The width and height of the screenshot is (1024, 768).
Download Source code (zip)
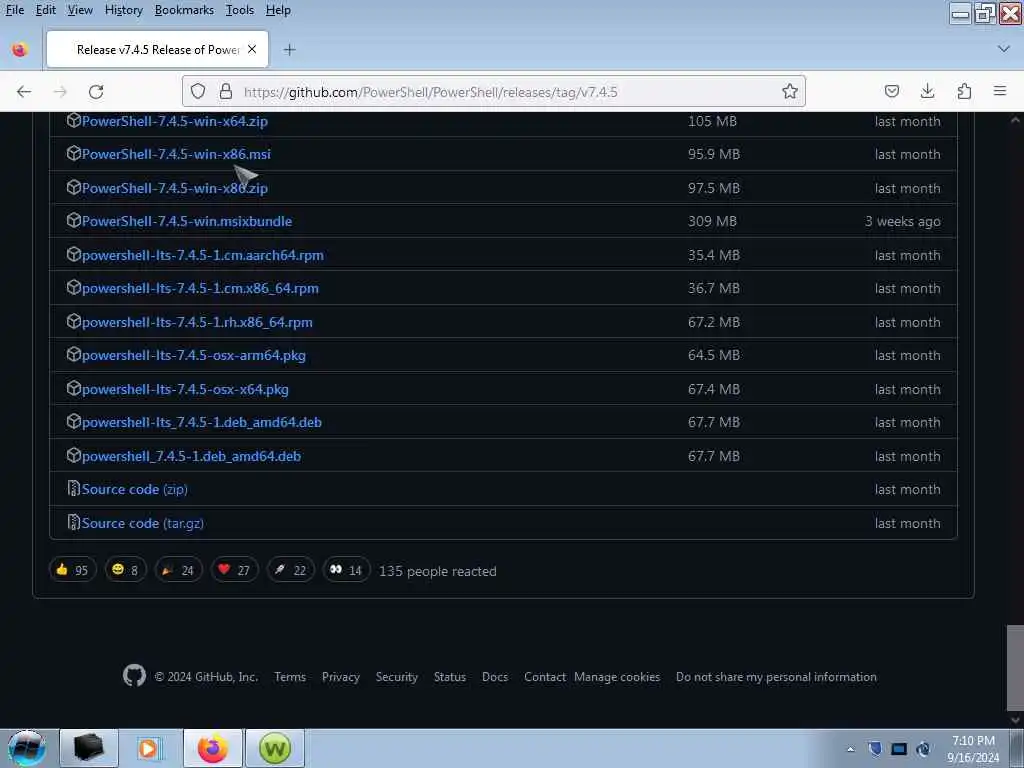135,489
